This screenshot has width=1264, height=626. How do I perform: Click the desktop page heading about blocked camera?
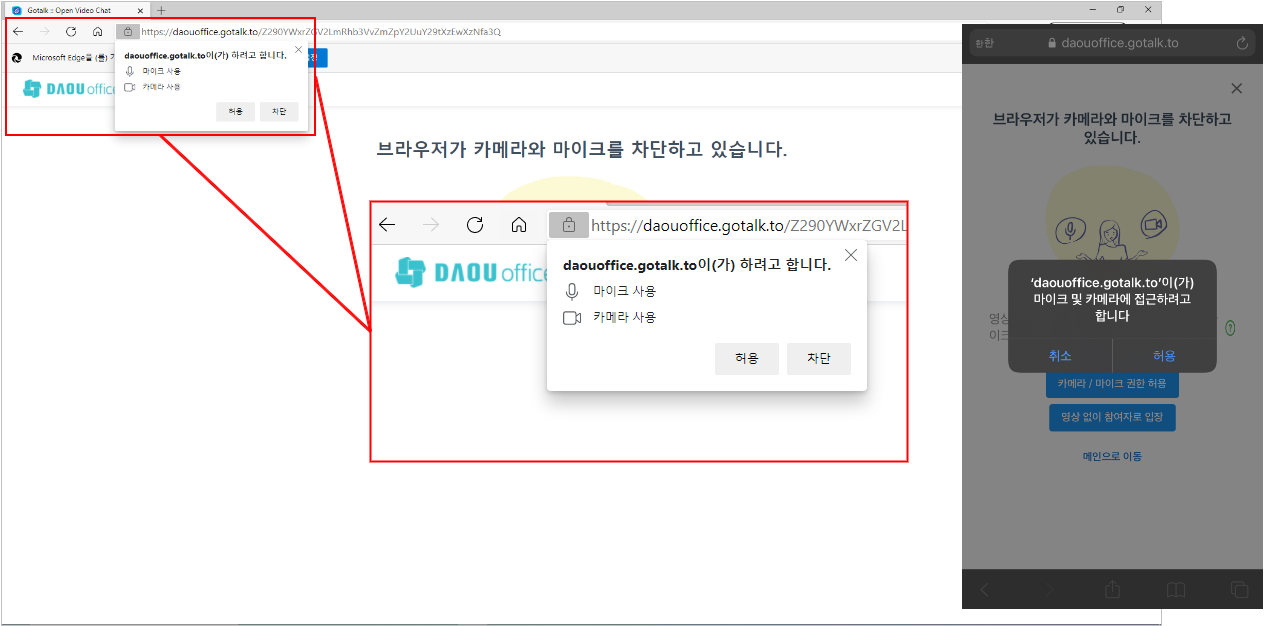click(582, 150)
